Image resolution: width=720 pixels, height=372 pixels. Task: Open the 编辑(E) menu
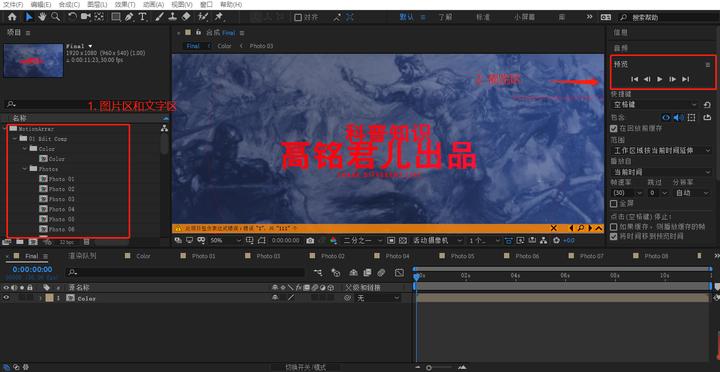[41, 5]
